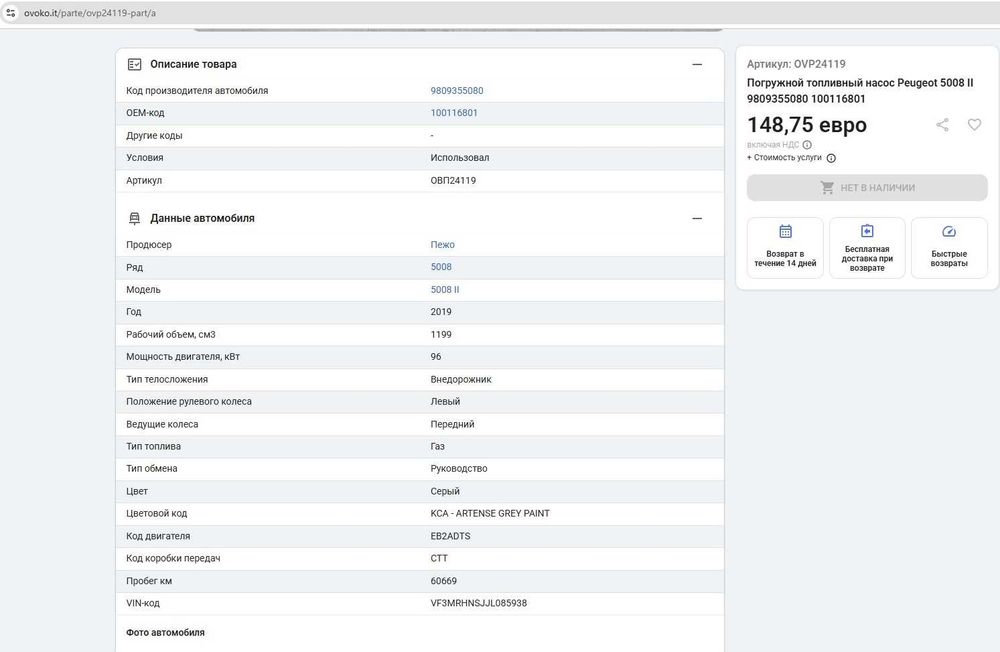Open the 5008 series link

click(x=441, y=267)
